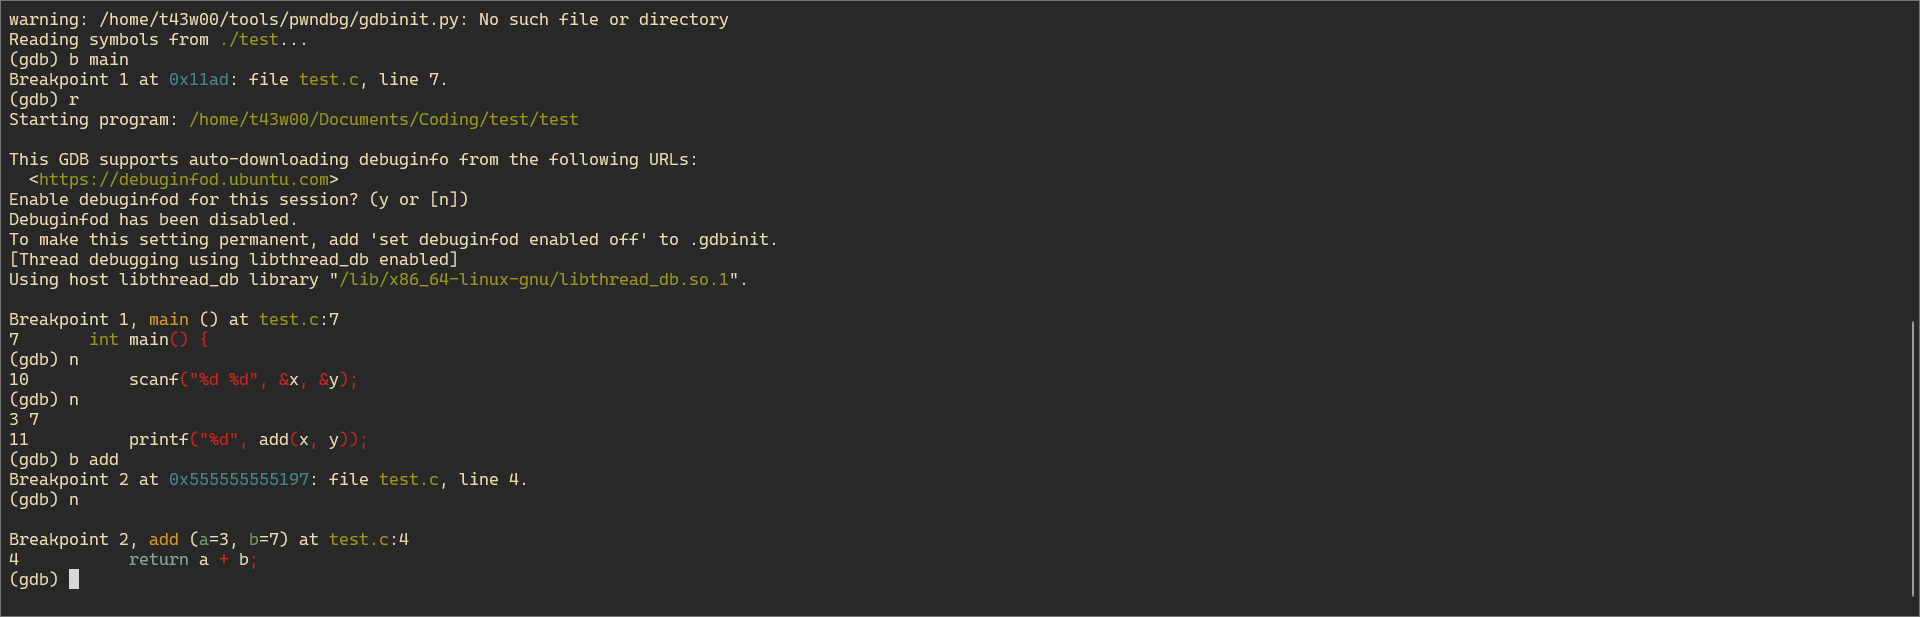The width and height of the screenshot is (1920, 617).
Task: Click the input line showing '3 7'
Action: 24,420
